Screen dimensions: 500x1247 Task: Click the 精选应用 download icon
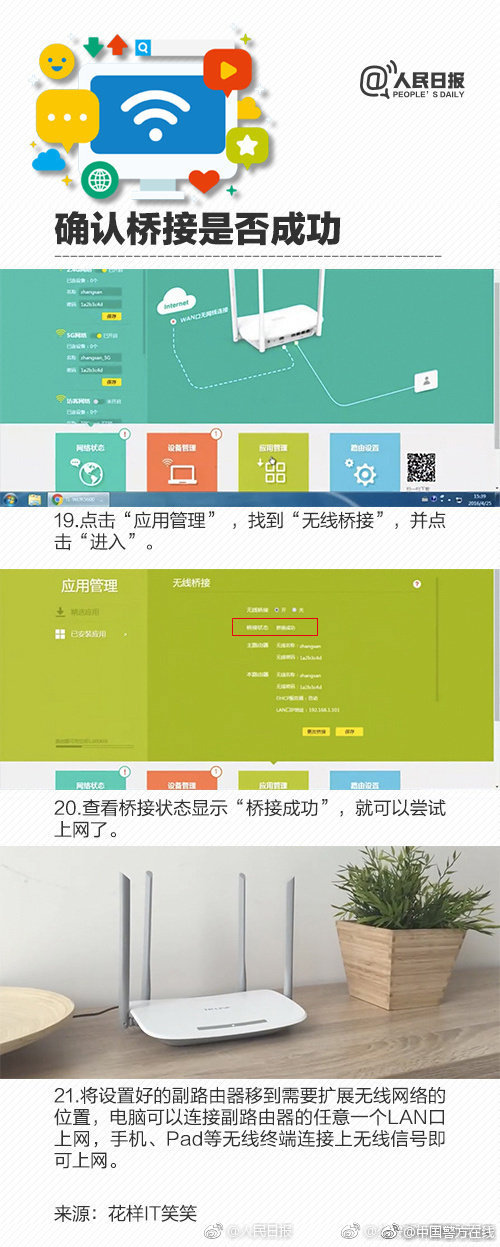coord(60,612)
